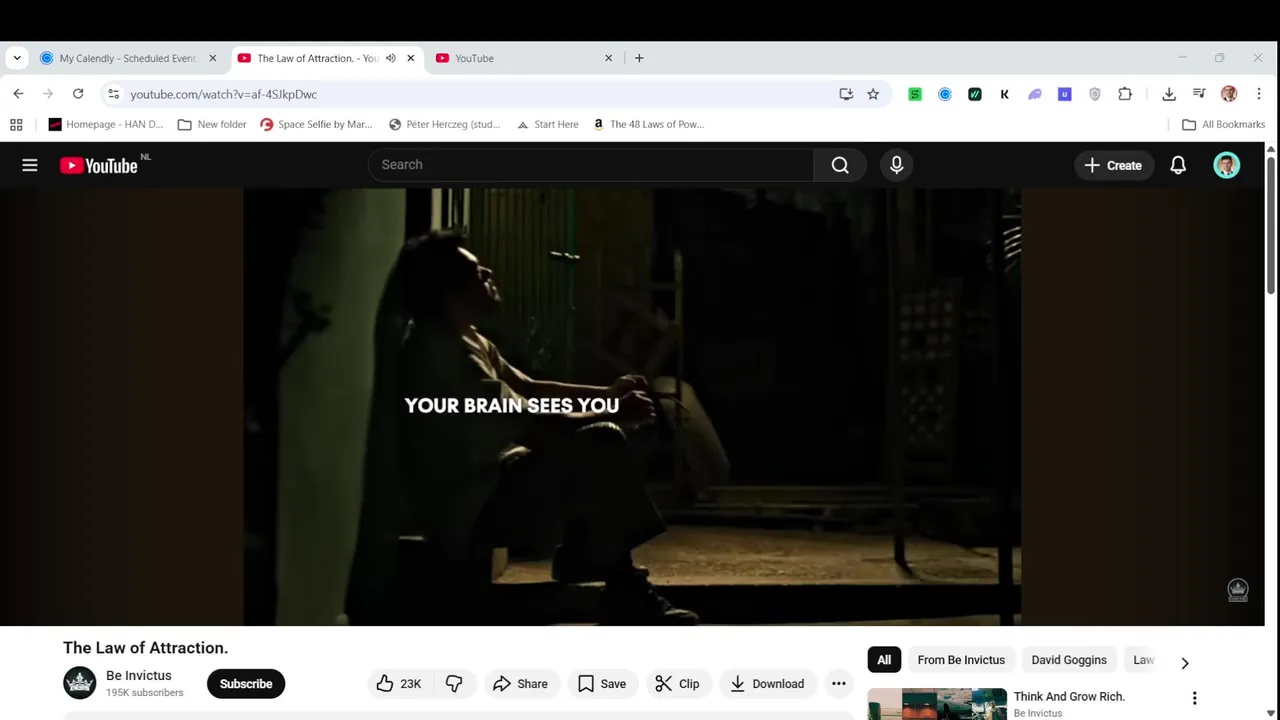Open YouTube notifications bell
Image resolution: width=1280 pixels, height=720 pixels.
pos(1178,165)
